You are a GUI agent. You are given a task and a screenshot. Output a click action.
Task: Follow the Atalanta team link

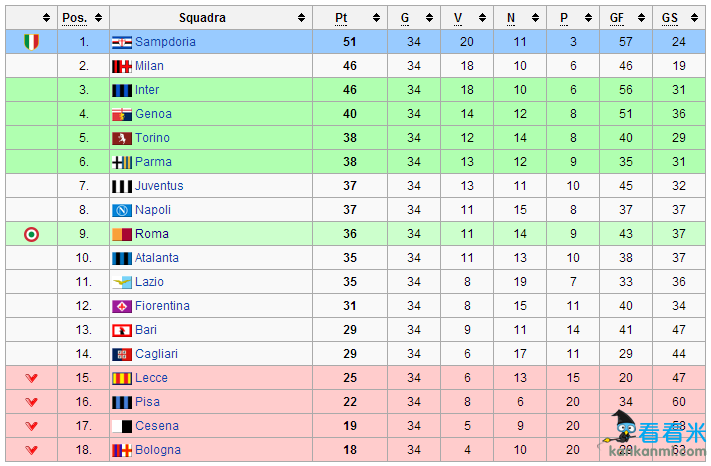[x=157, y=258]
